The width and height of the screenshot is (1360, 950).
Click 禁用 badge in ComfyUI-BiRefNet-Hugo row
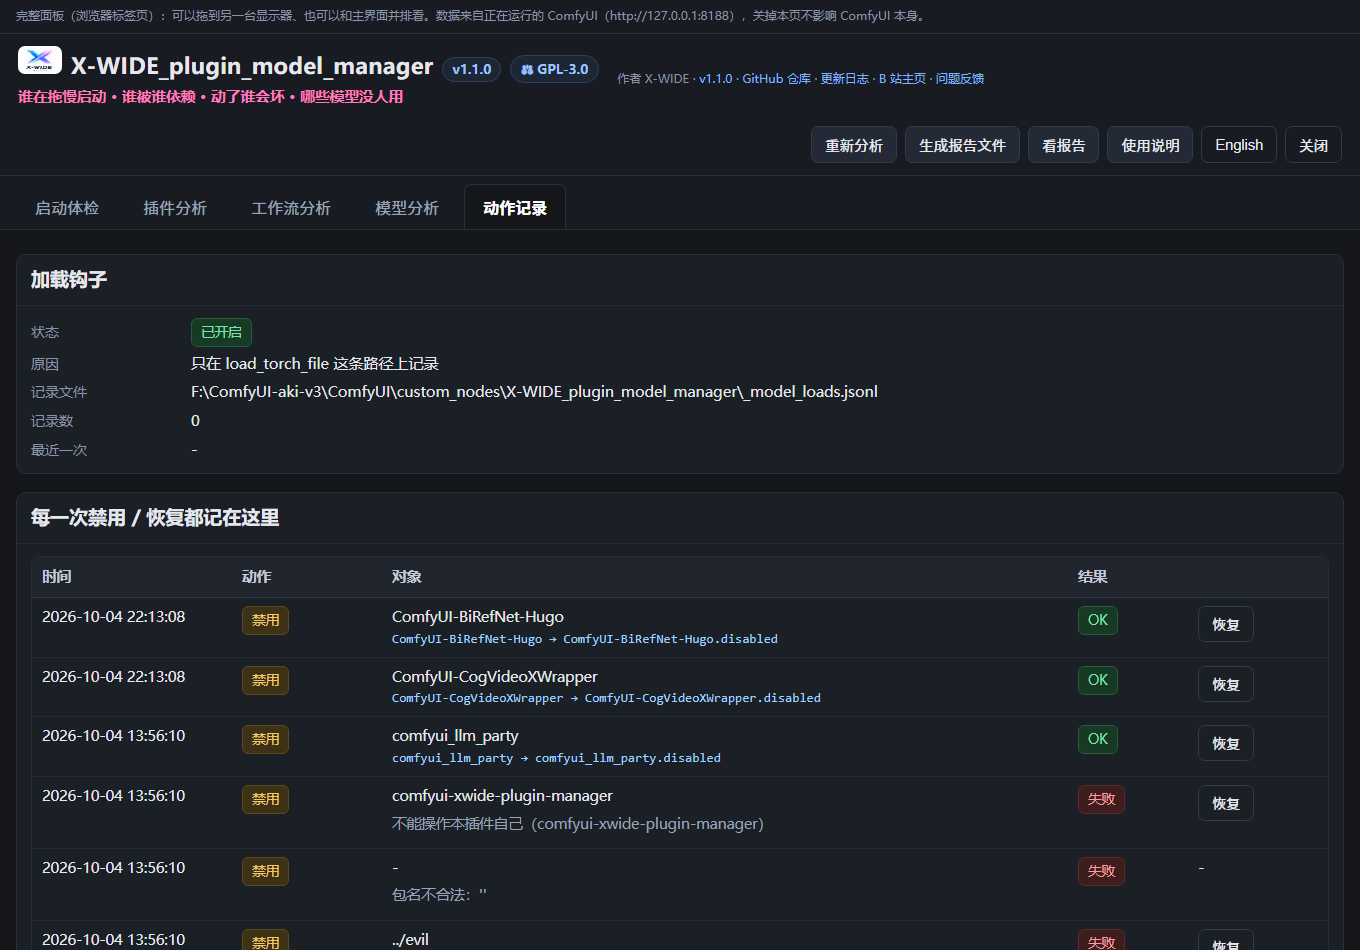(265, 620)
